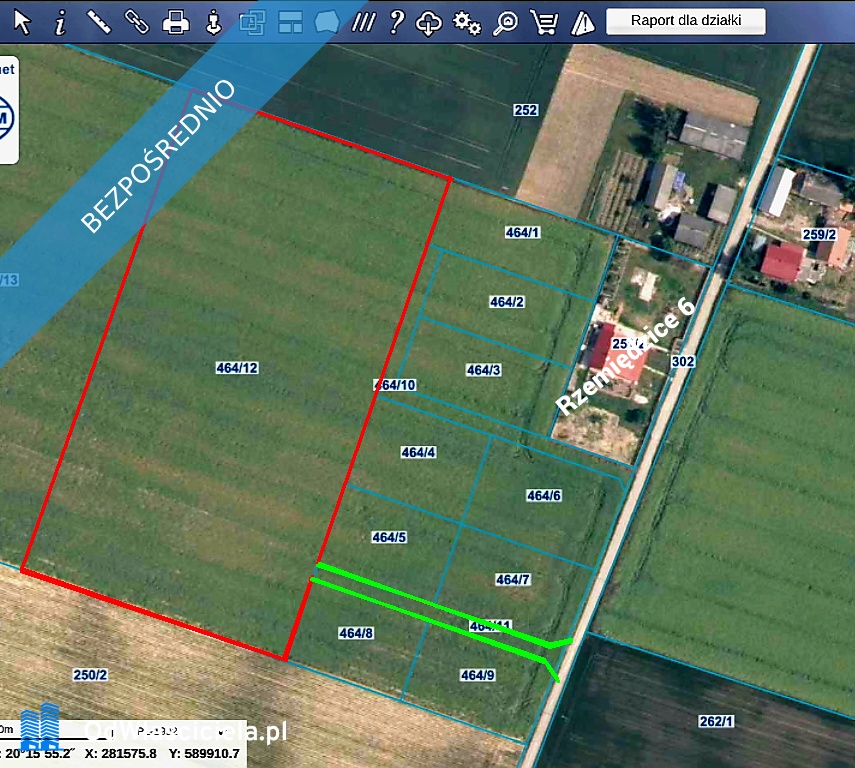Choose the ruler measurement tool
The image size is (855, 768).
98,21
